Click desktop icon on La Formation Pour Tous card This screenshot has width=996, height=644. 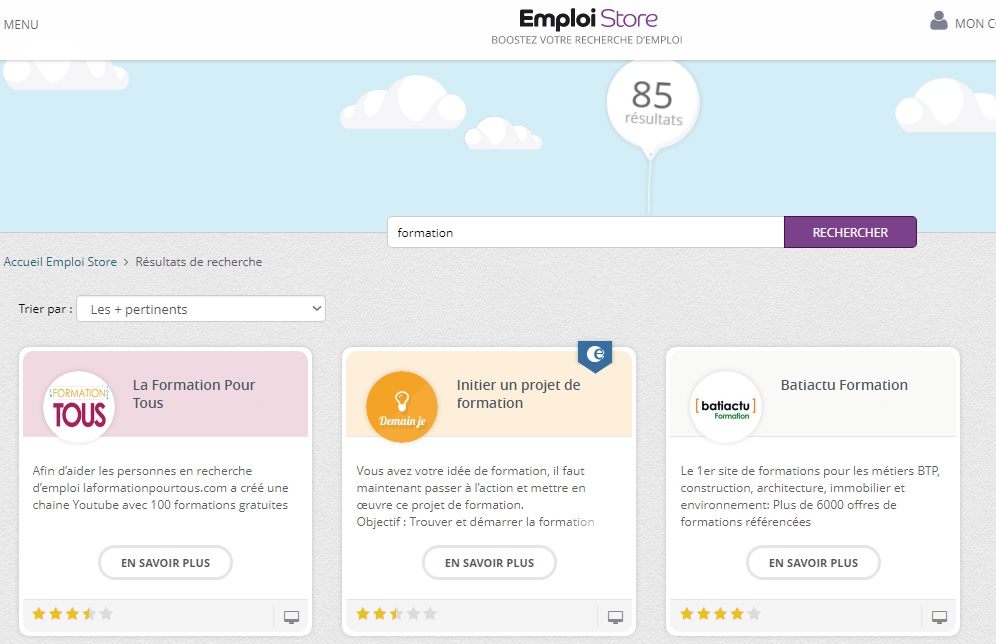tap(292, 617)
